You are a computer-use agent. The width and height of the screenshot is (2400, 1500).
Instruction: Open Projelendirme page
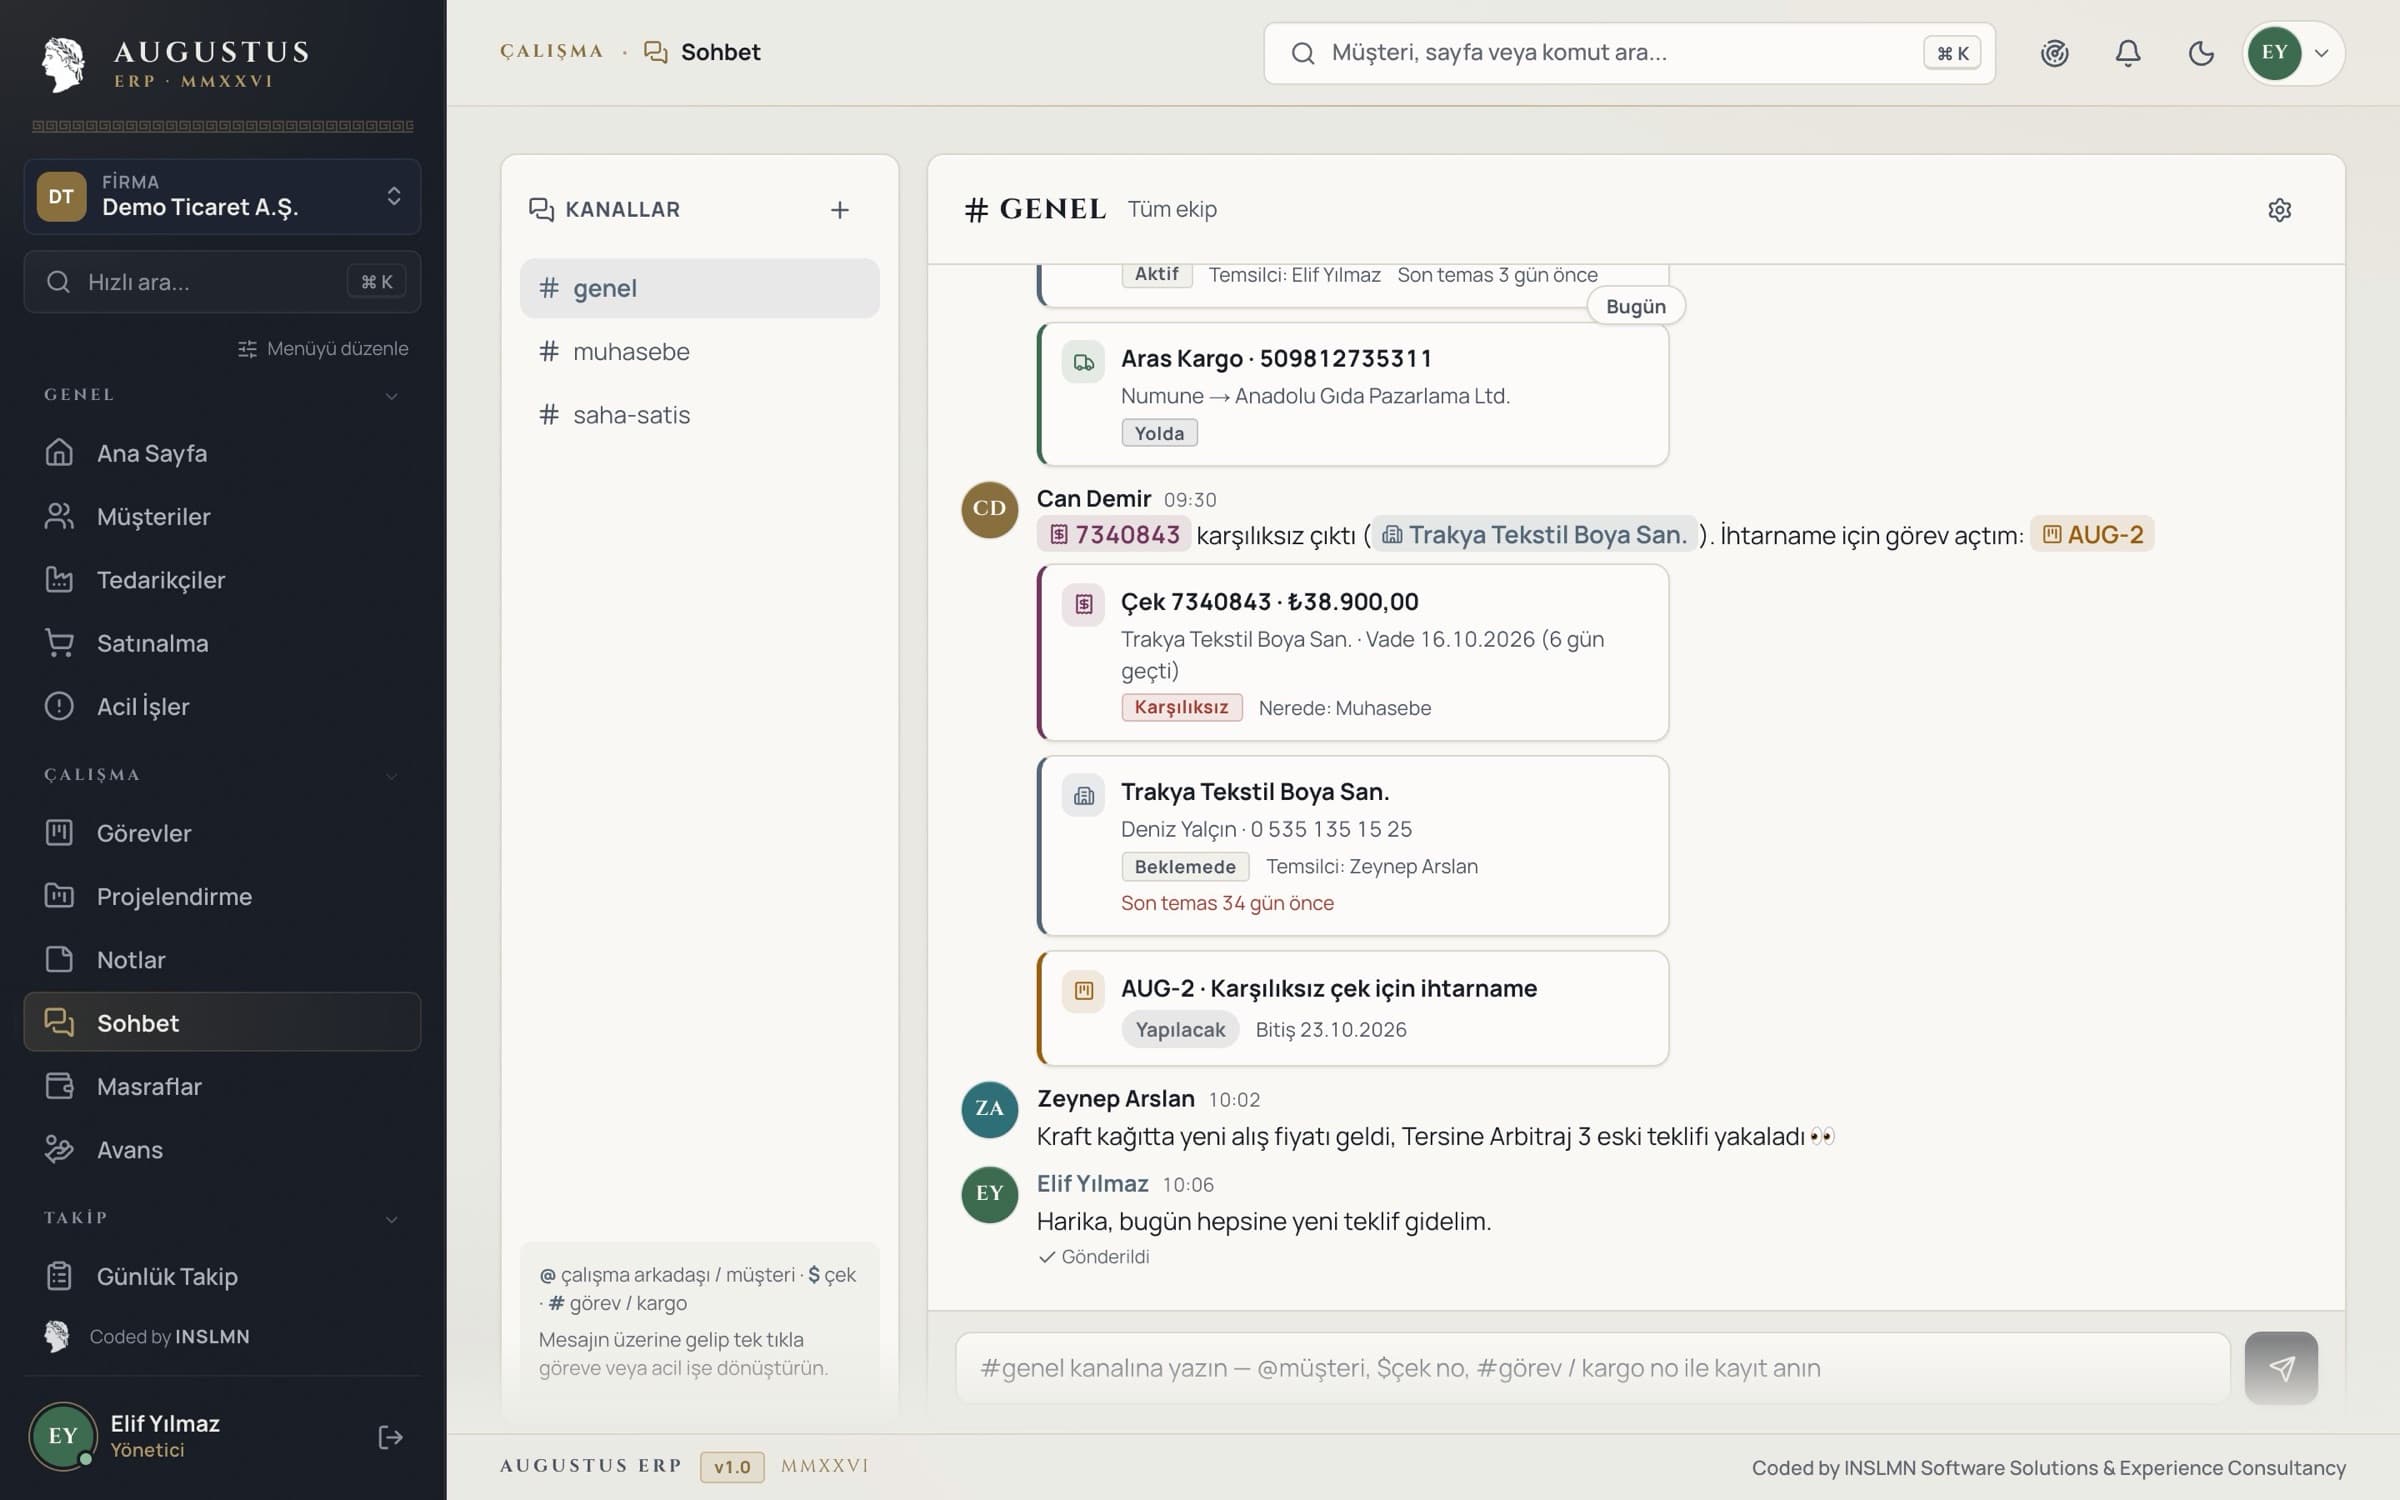point(222,896)
